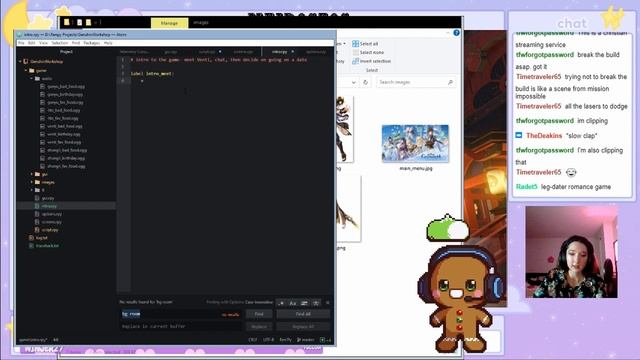Expand the gui folder in tree

(x=32, y=174)
